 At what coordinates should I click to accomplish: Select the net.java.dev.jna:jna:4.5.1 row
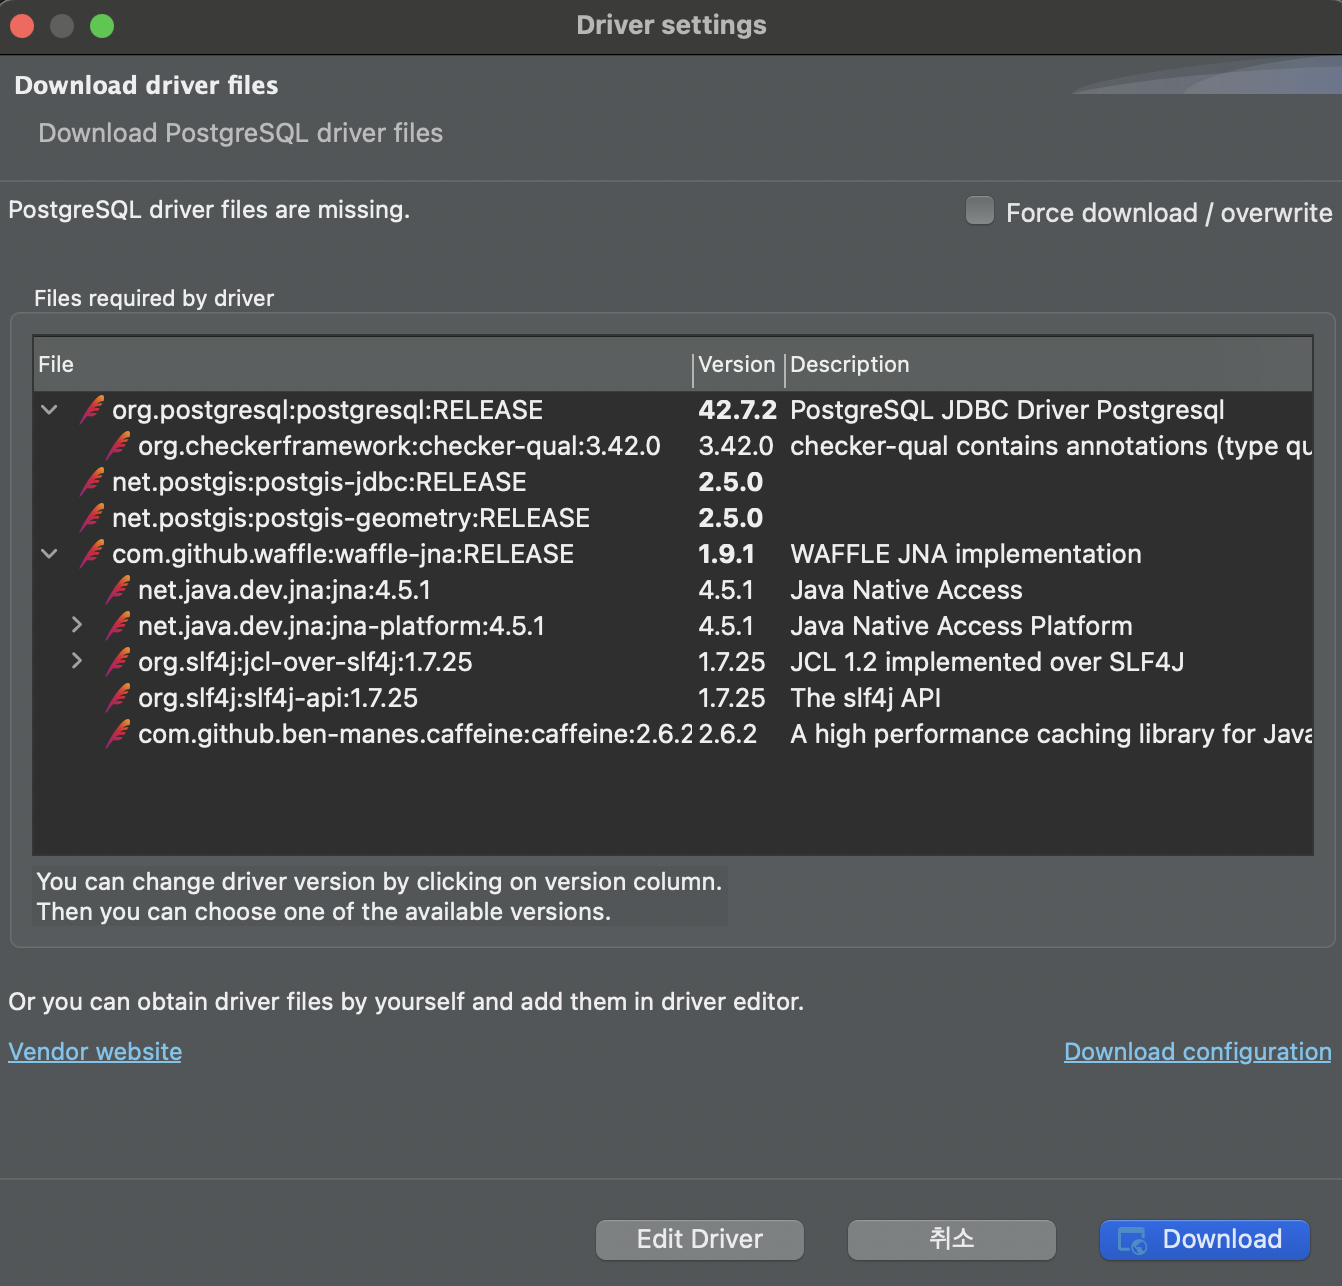click(673, 590)
